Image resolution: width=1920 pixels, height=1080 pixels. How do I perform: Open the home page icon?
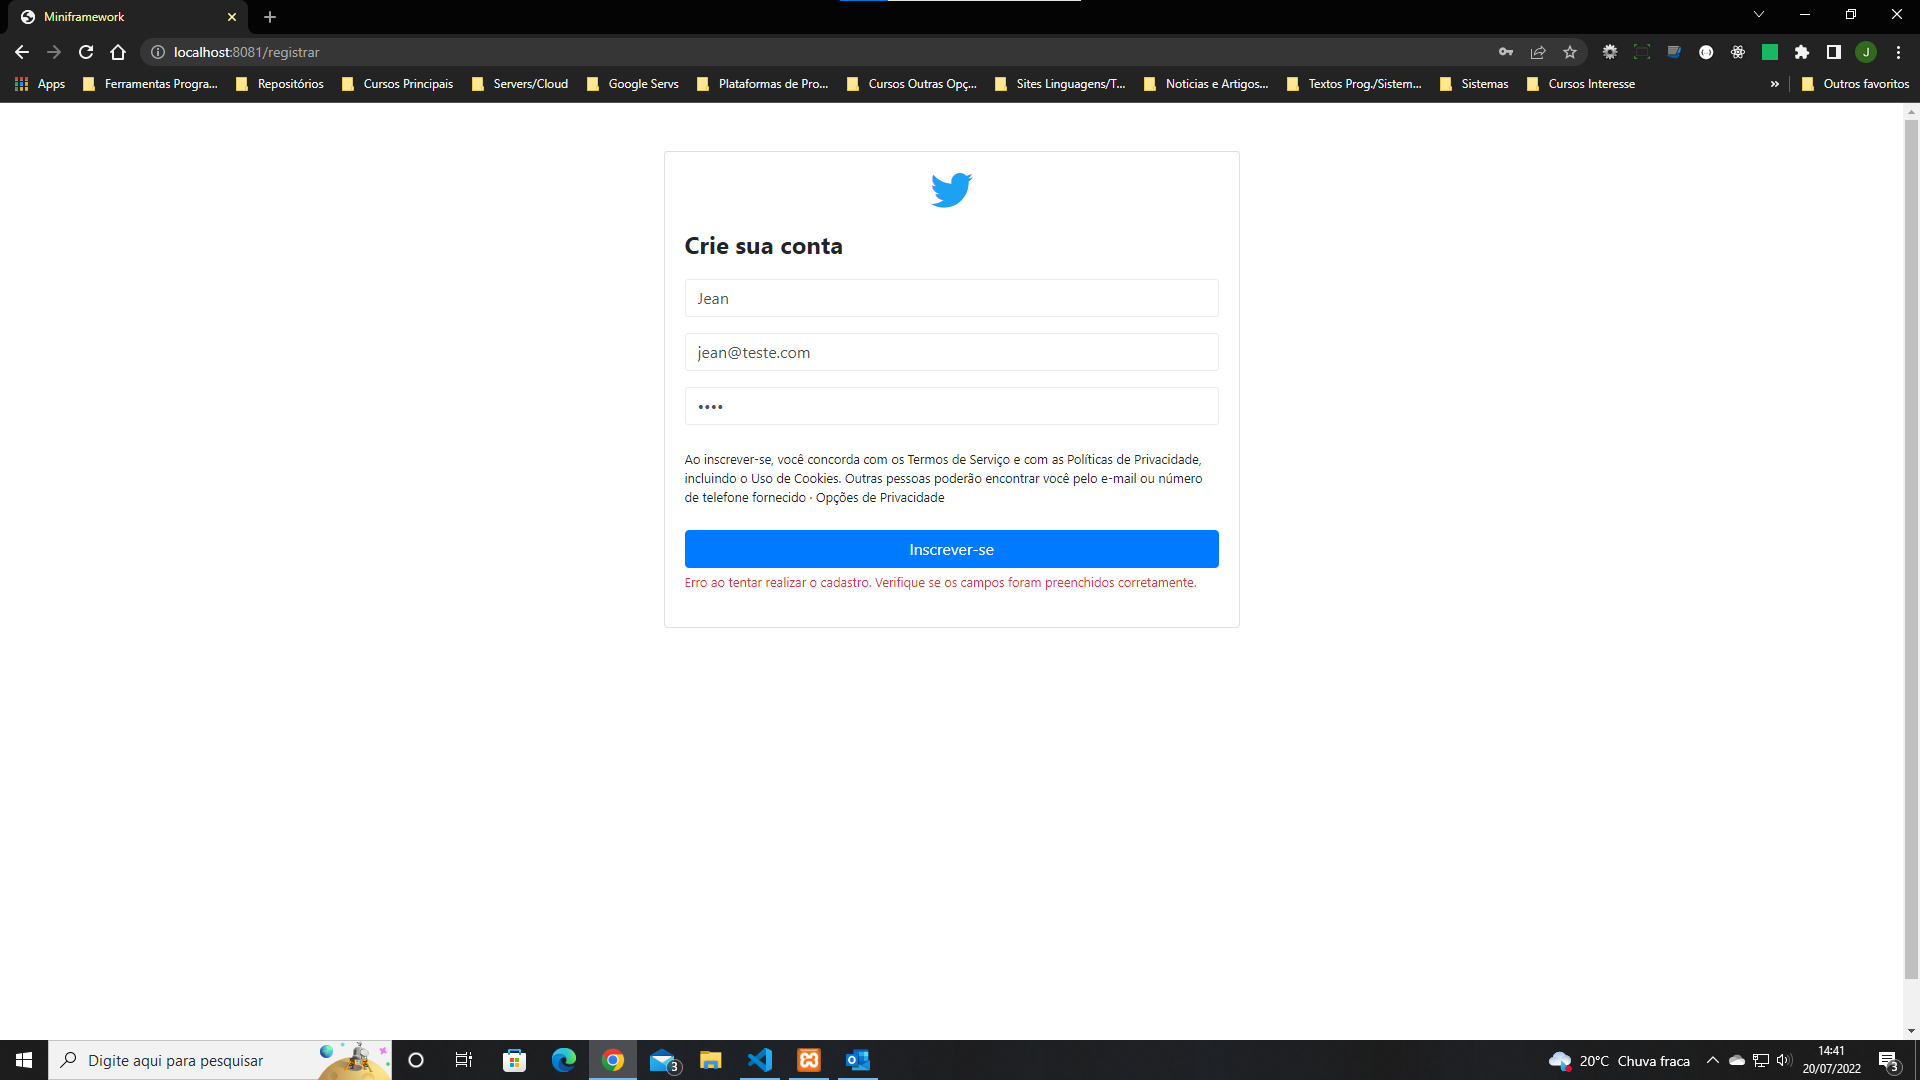click(x=118, y=52)
